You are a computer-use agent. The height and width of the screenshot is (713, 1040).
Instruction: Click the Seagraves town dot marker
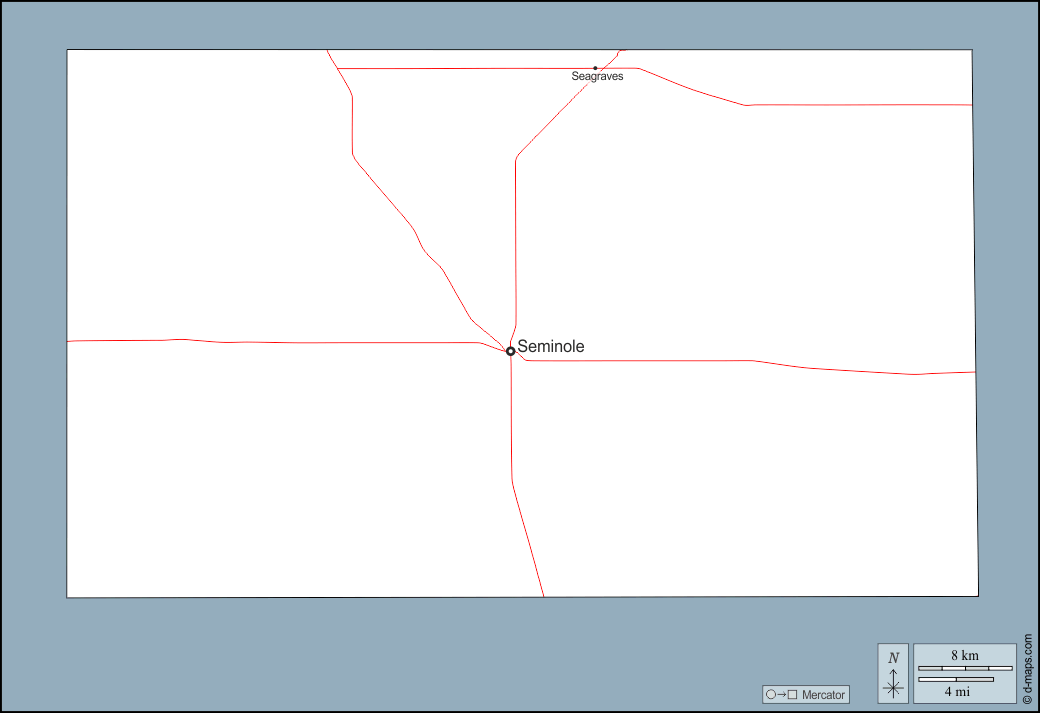point(595,68)
